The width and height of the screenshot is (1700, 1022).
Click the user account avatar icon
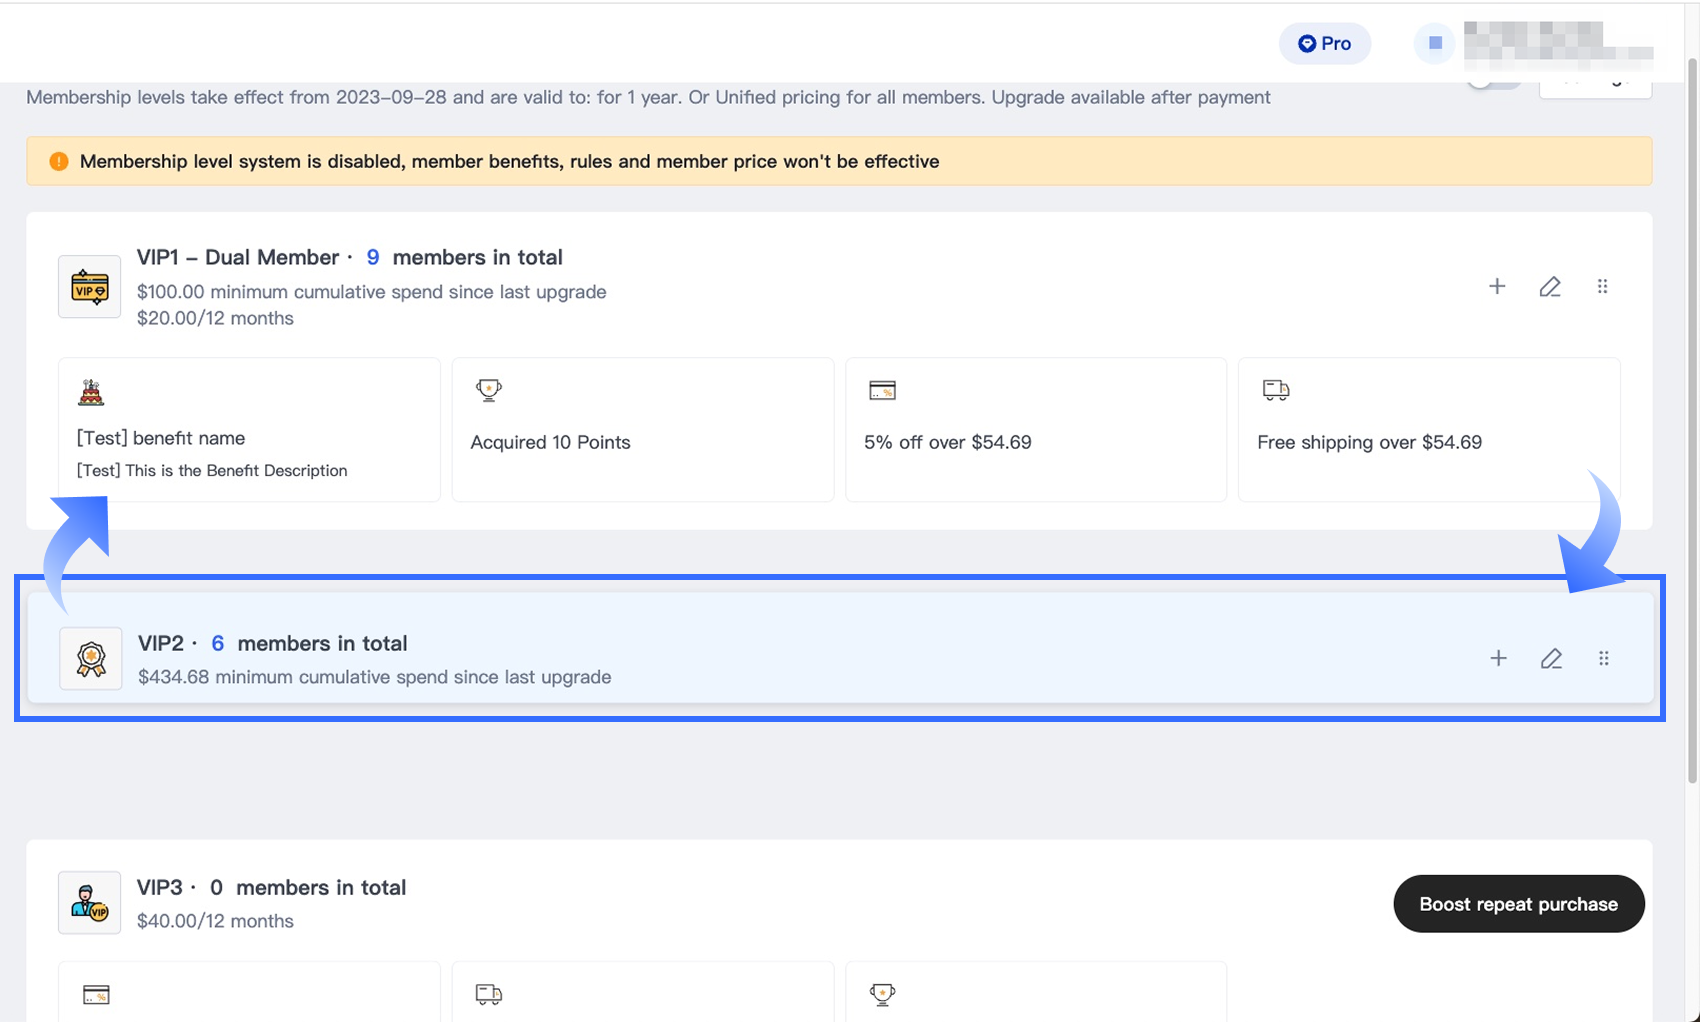(x=1435, y=43)
